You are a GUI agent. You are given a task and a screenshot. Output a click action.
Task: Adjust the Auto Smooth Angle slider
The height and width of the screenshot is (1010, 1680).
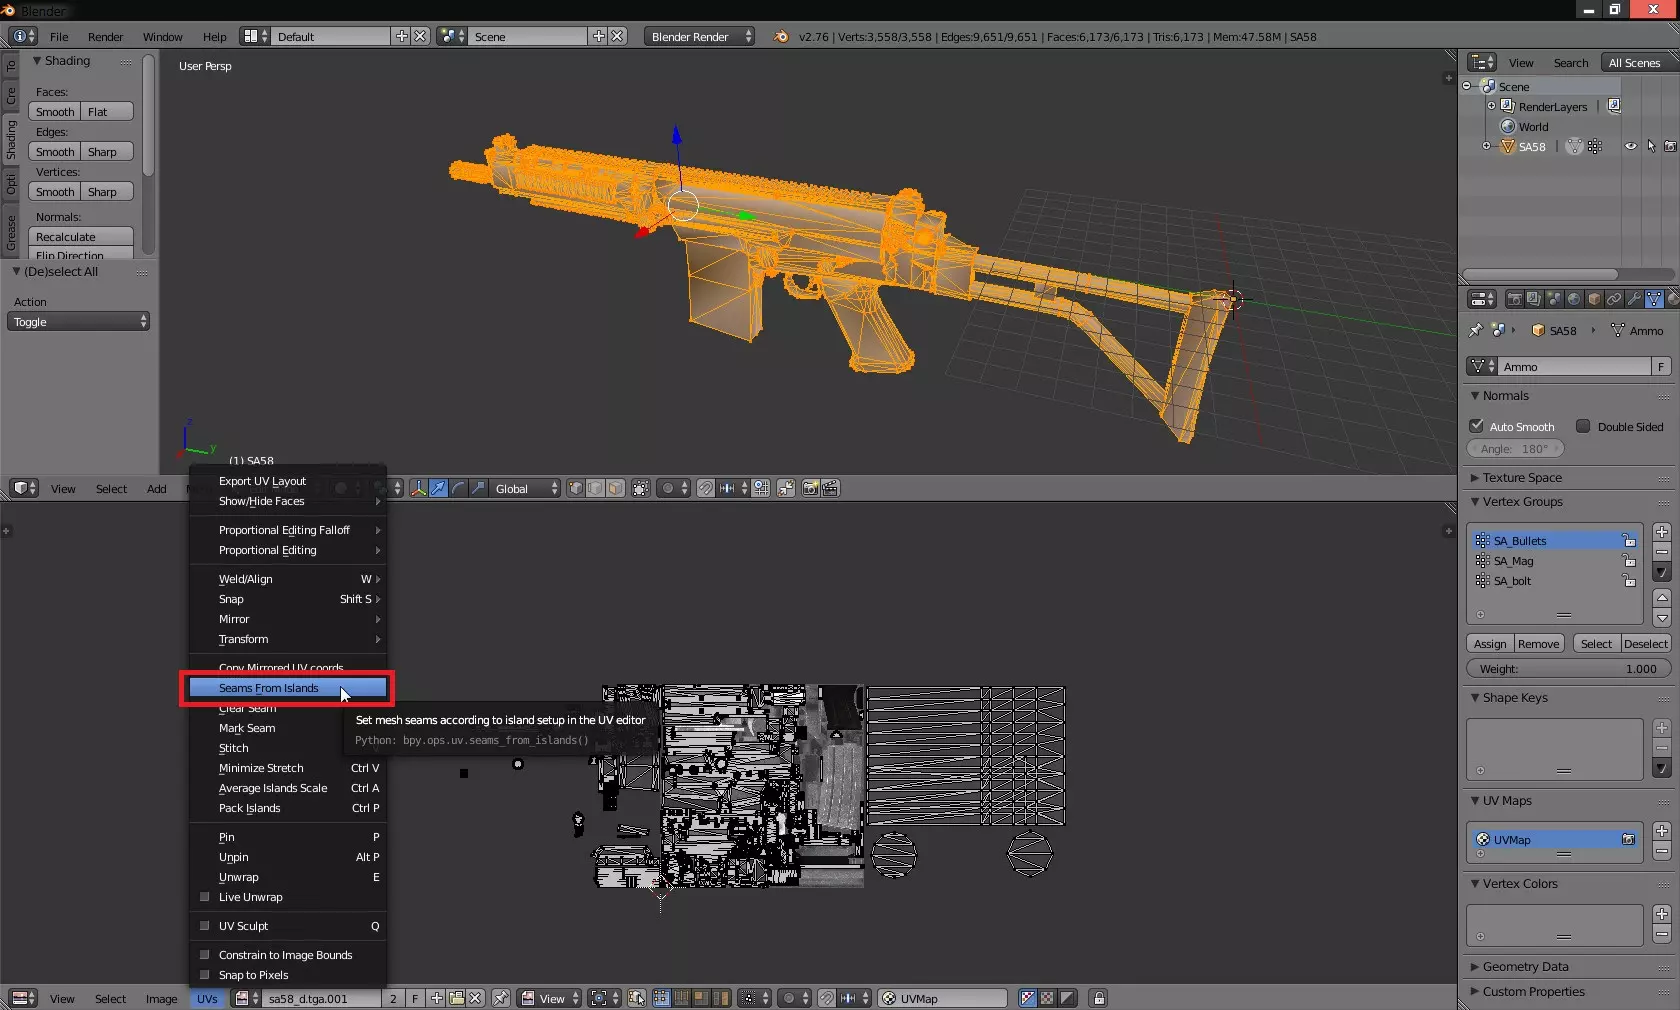click(1515, 449)
